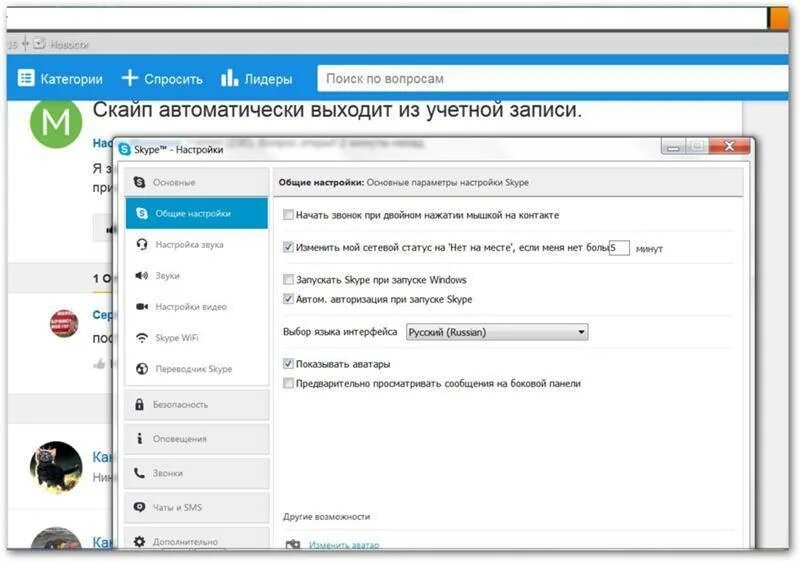Expand the Основные category header
800x562 pixels.
click(196, 182)
